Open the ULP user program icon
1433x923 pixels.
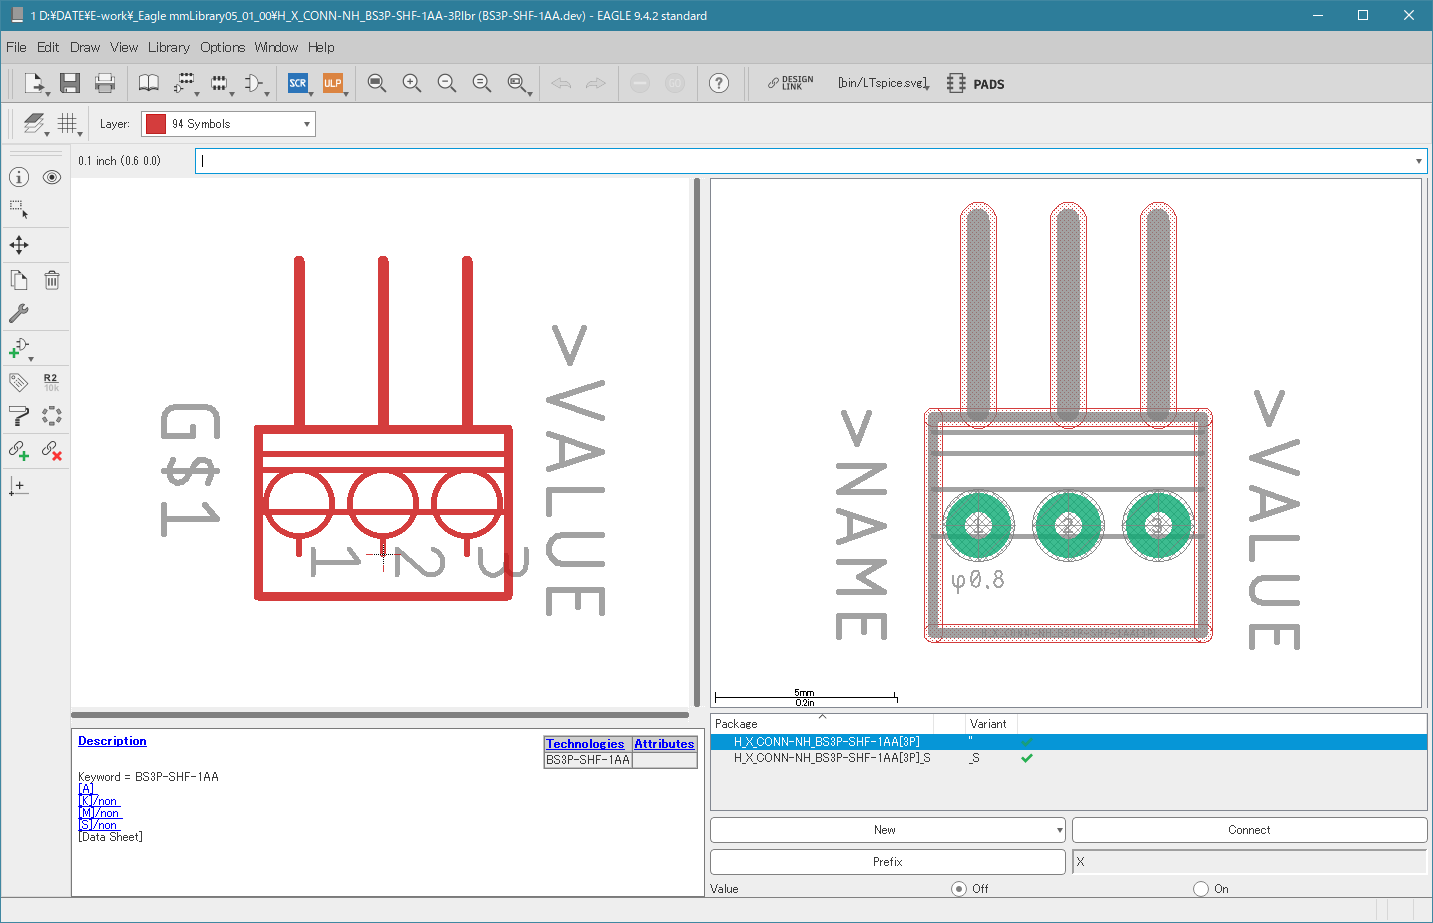click(333, 83)
